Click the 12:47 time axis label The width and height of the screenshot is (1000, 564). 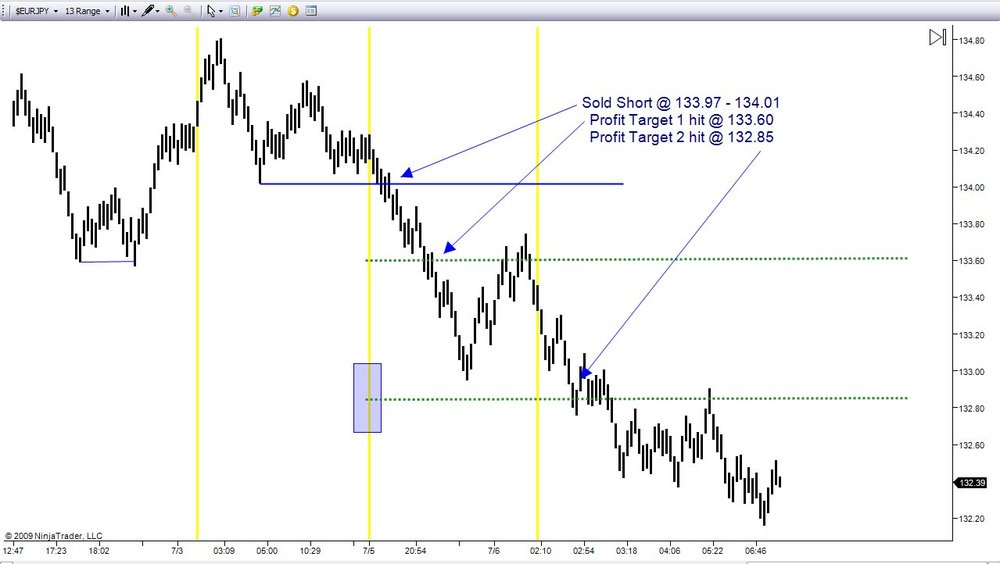click(13, 551)
